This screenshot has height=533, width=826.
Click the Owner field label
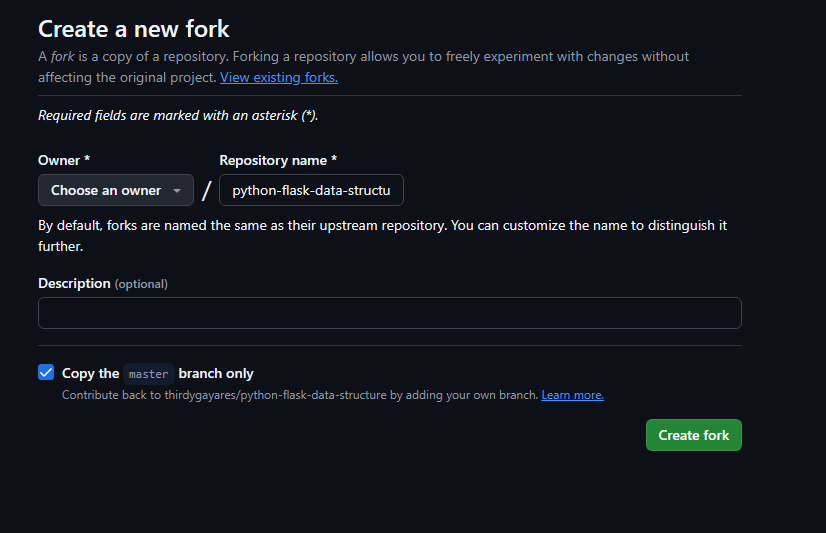coord(64,160)
